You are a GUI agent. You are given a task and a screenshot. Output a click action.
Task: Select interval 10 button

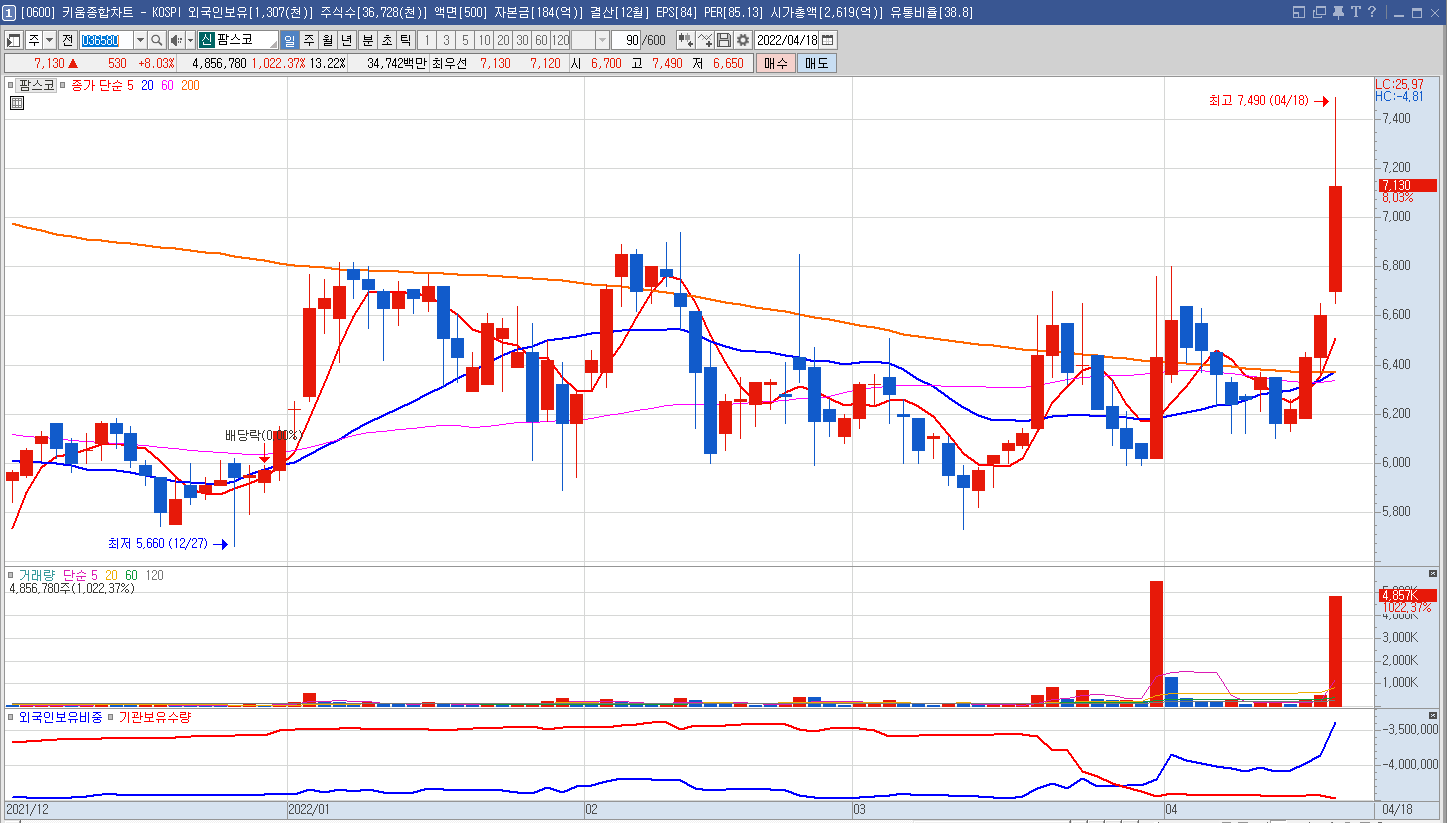pyautogui.click(x=484, y=40)
